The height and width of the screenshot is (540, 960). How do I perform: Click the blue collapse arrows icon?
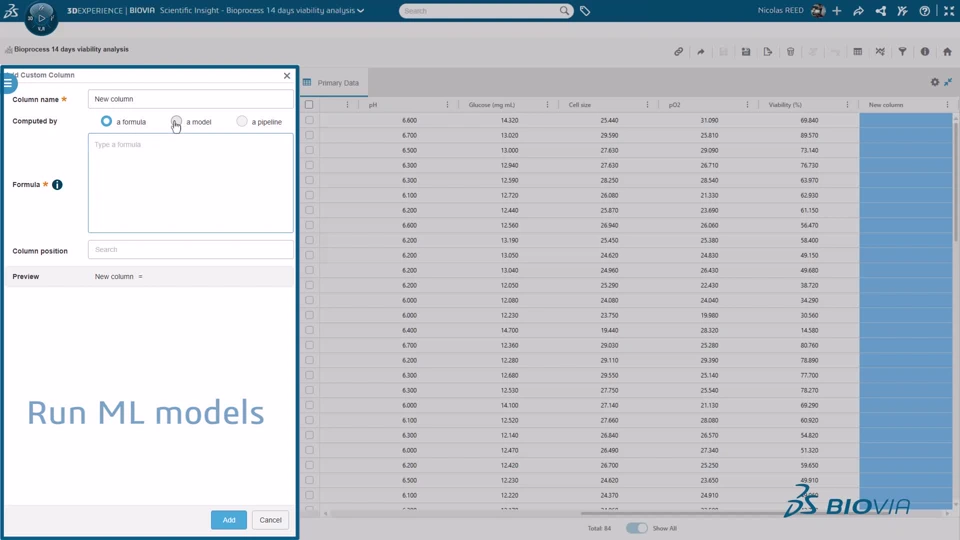[948, 82]
